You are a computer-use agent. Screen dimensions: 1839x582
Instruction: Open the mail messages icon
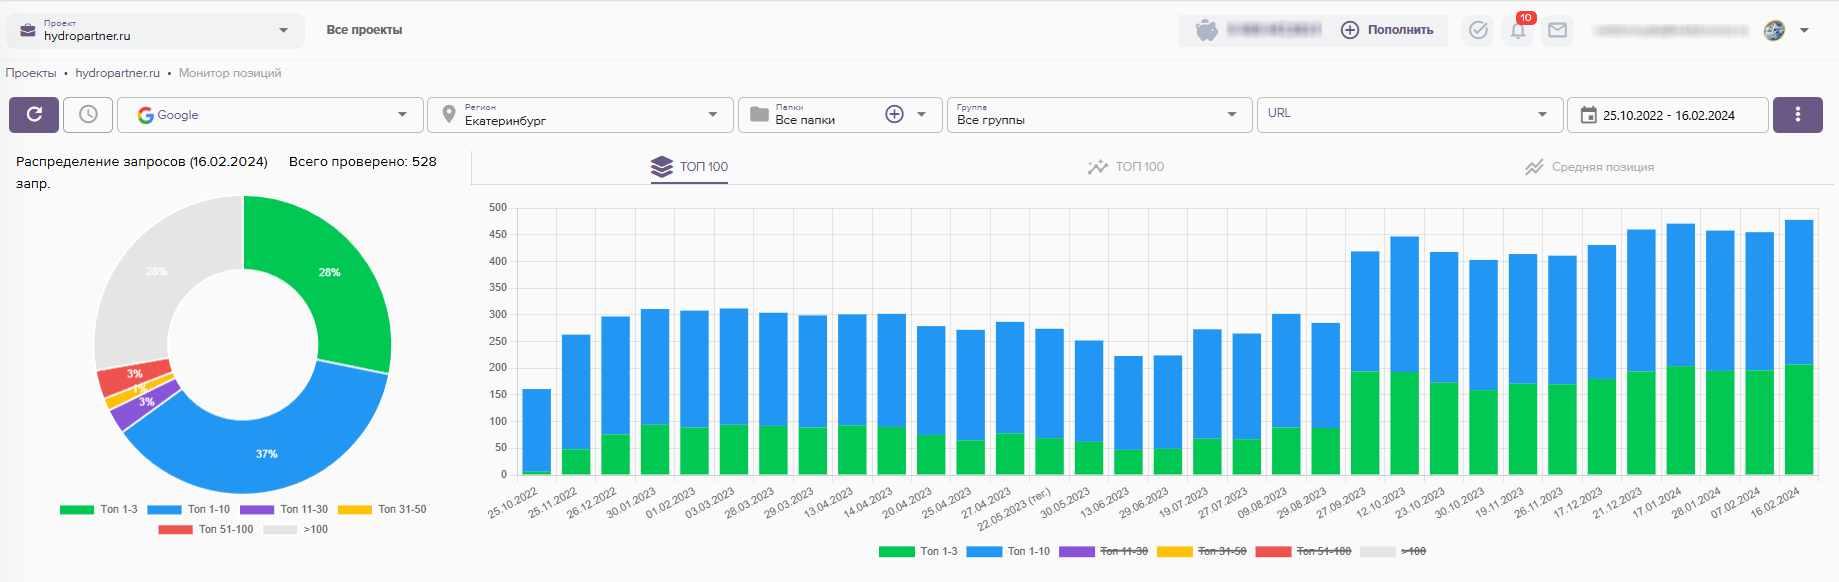pyautogui.click(x=1557, y=30)
